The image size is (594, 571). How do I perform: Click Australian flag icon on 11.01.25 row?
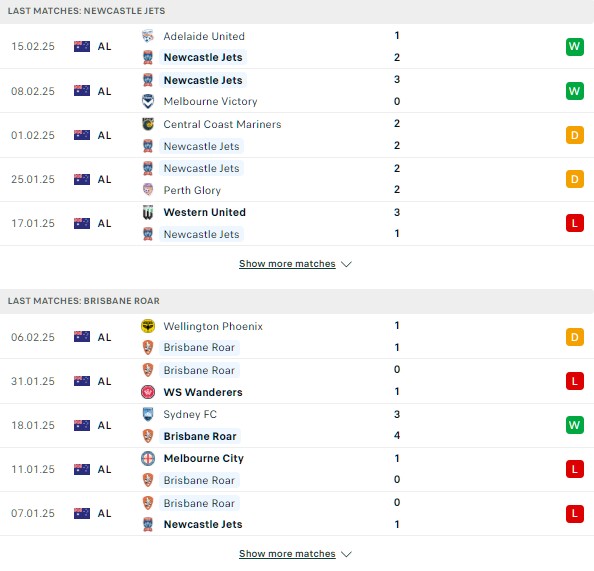point(82,469)
